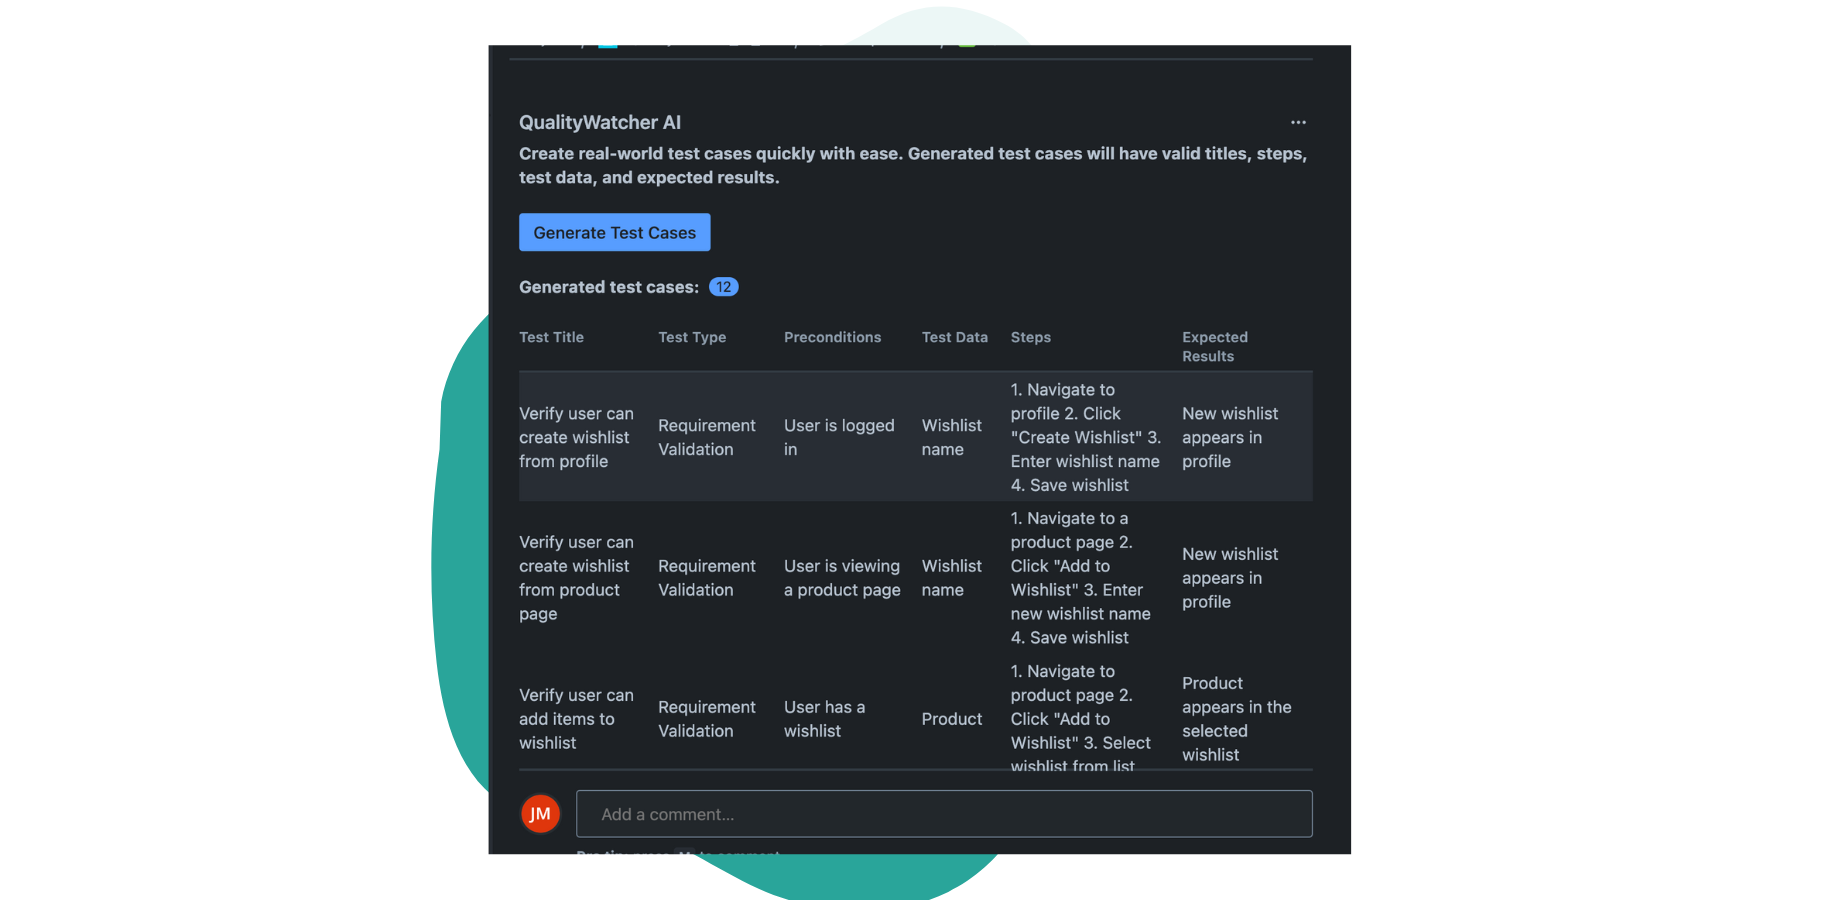1840x900 pixels.
Task: Click the 'User has a wishlist' precondition cell
Action: [825, 719]
